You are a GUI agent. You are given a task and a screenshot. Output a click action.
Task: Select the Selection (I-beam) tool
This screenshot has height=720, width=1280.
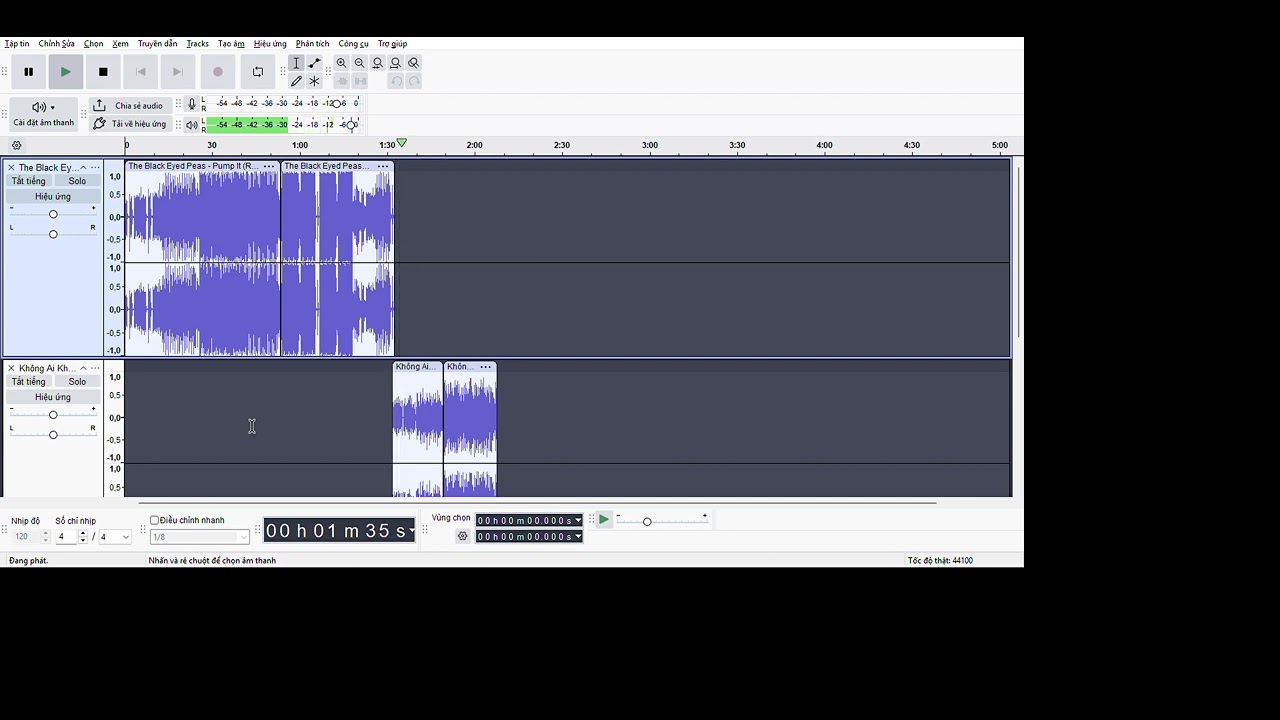click(296, 63)
